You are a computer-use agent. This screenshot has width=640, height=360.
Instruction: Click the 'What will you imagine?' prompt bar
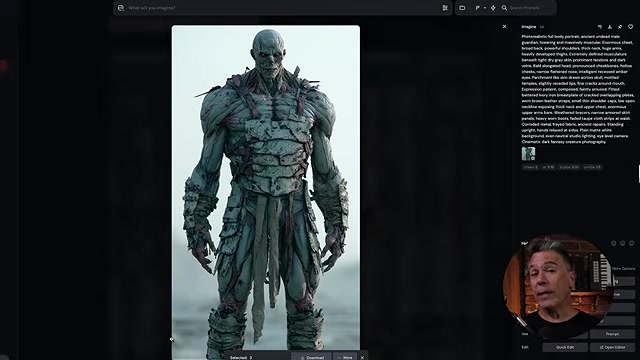282,8
